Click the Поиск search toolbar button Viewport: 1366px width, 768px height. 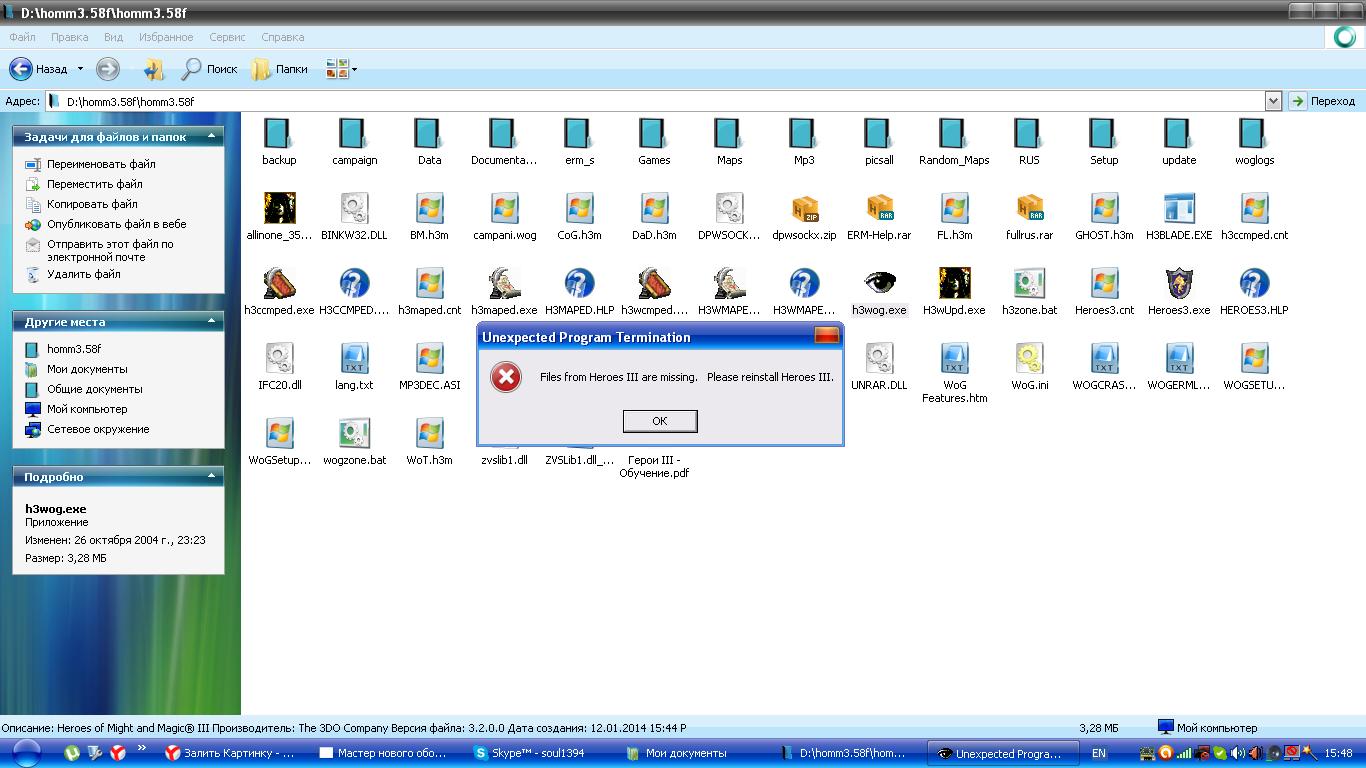(x=209, y=69)
